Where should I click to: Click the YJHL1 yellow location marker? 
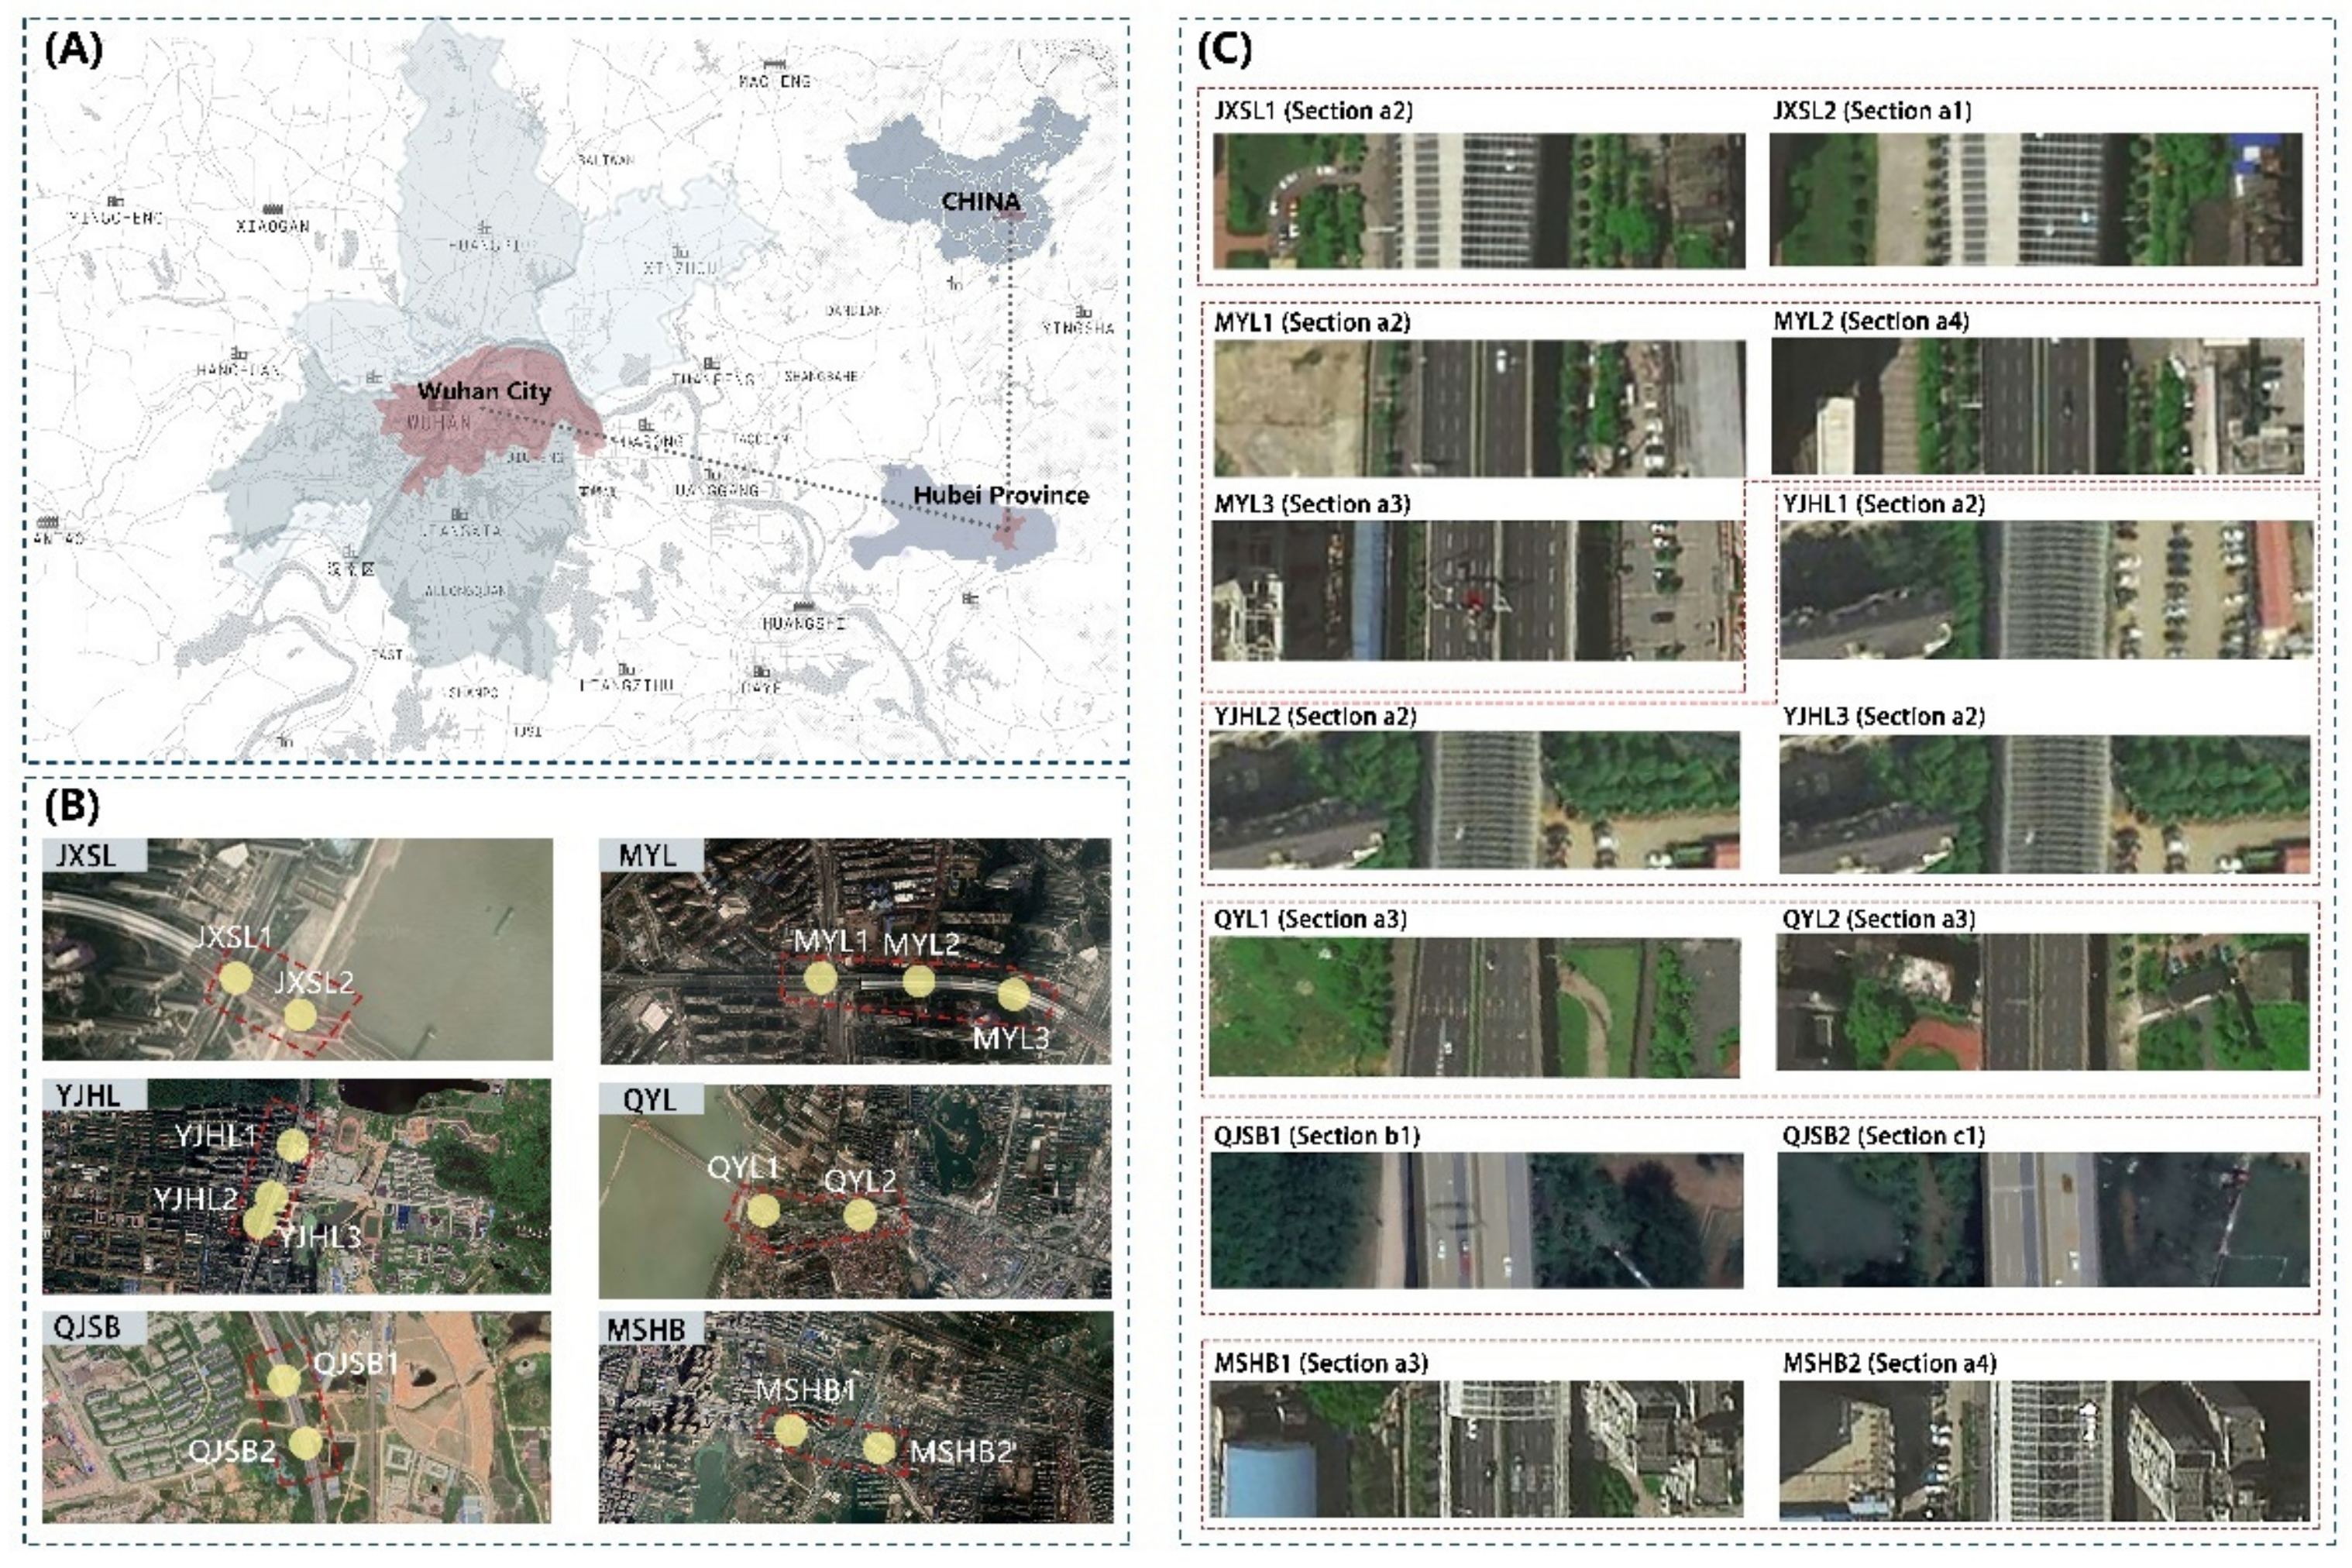click(x=292, y=1146)
